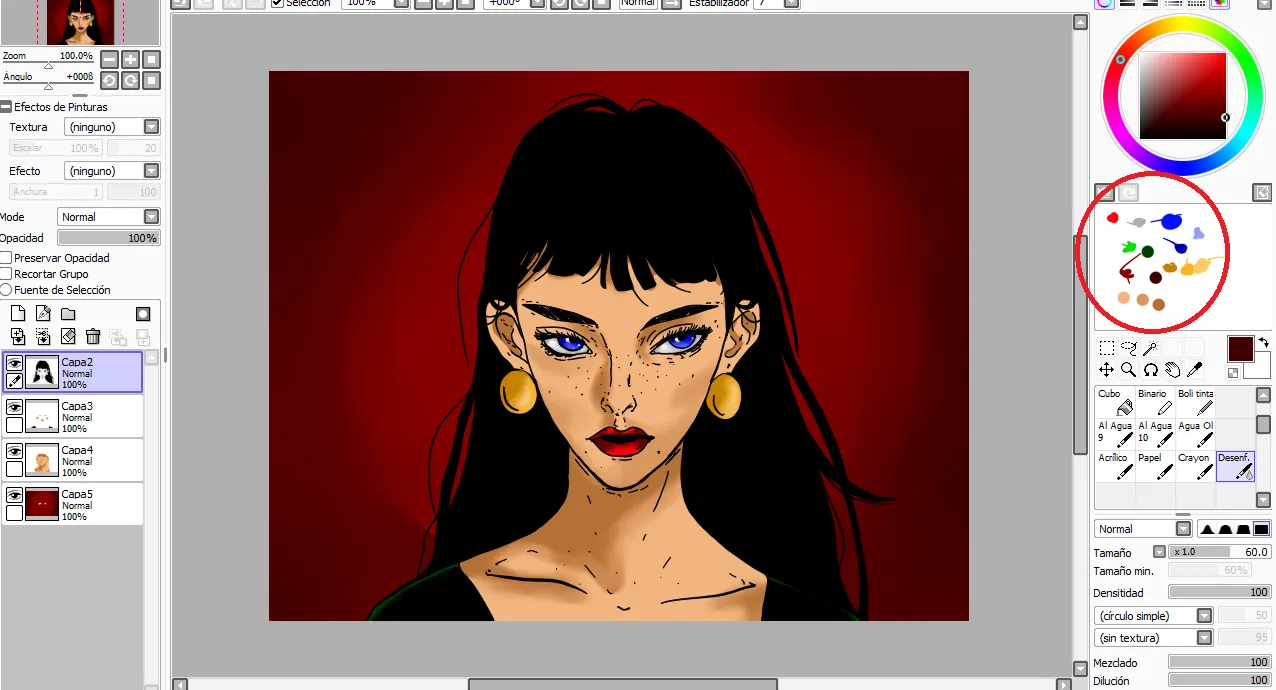The image size is (1276, 690).
Task: Hide the Capa2 layer via eye icon
Action: point(15,364)
